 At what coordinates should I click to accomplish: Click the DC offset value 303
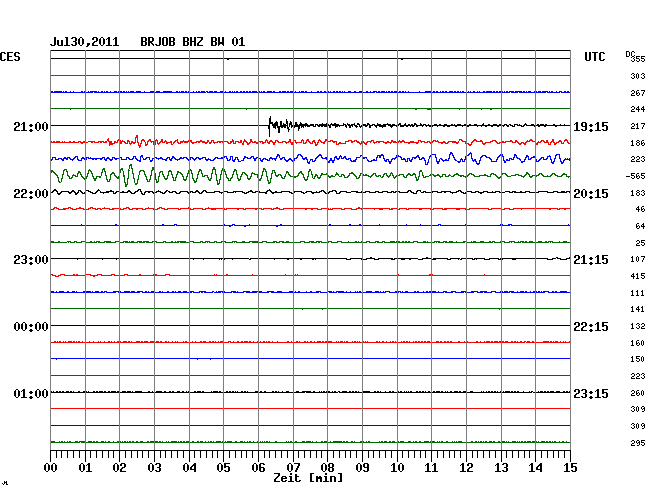click(638, 76)
